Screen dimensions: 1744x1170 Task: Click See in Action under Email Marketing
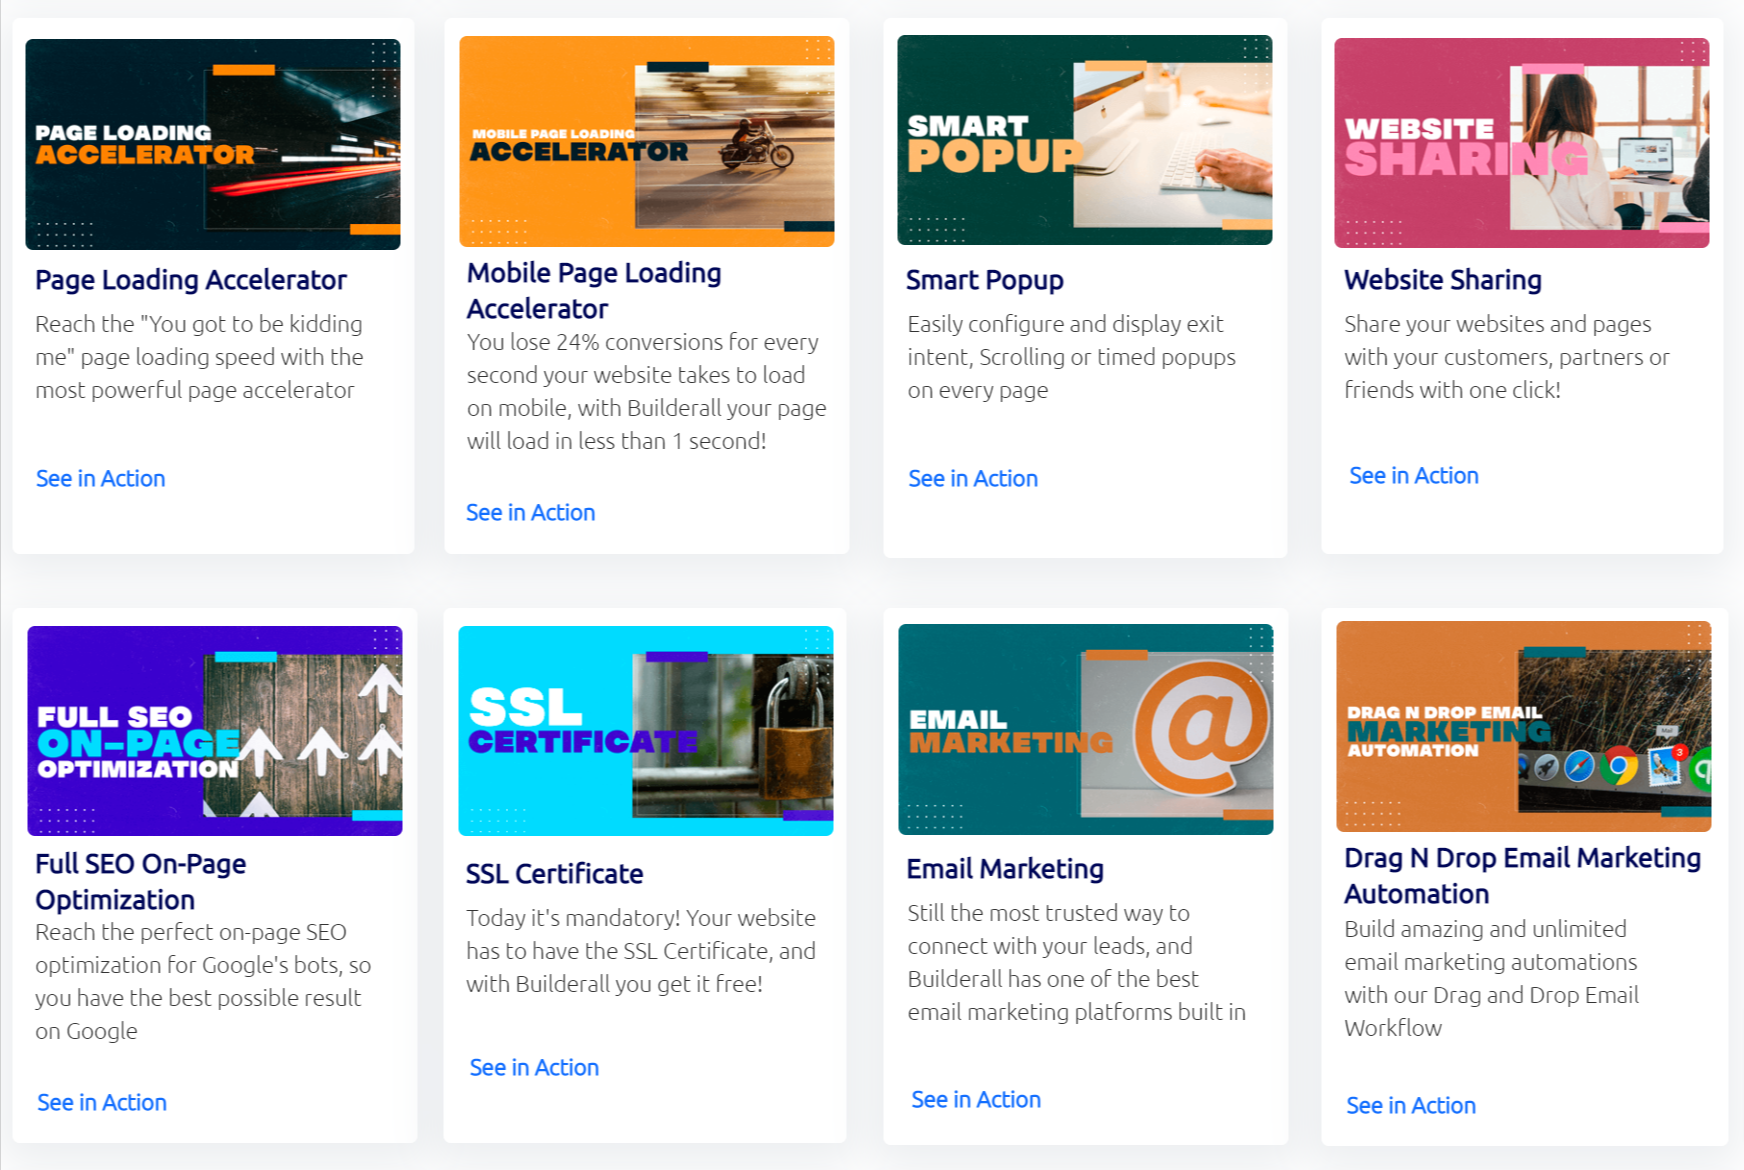click(x=976, y=1100)
